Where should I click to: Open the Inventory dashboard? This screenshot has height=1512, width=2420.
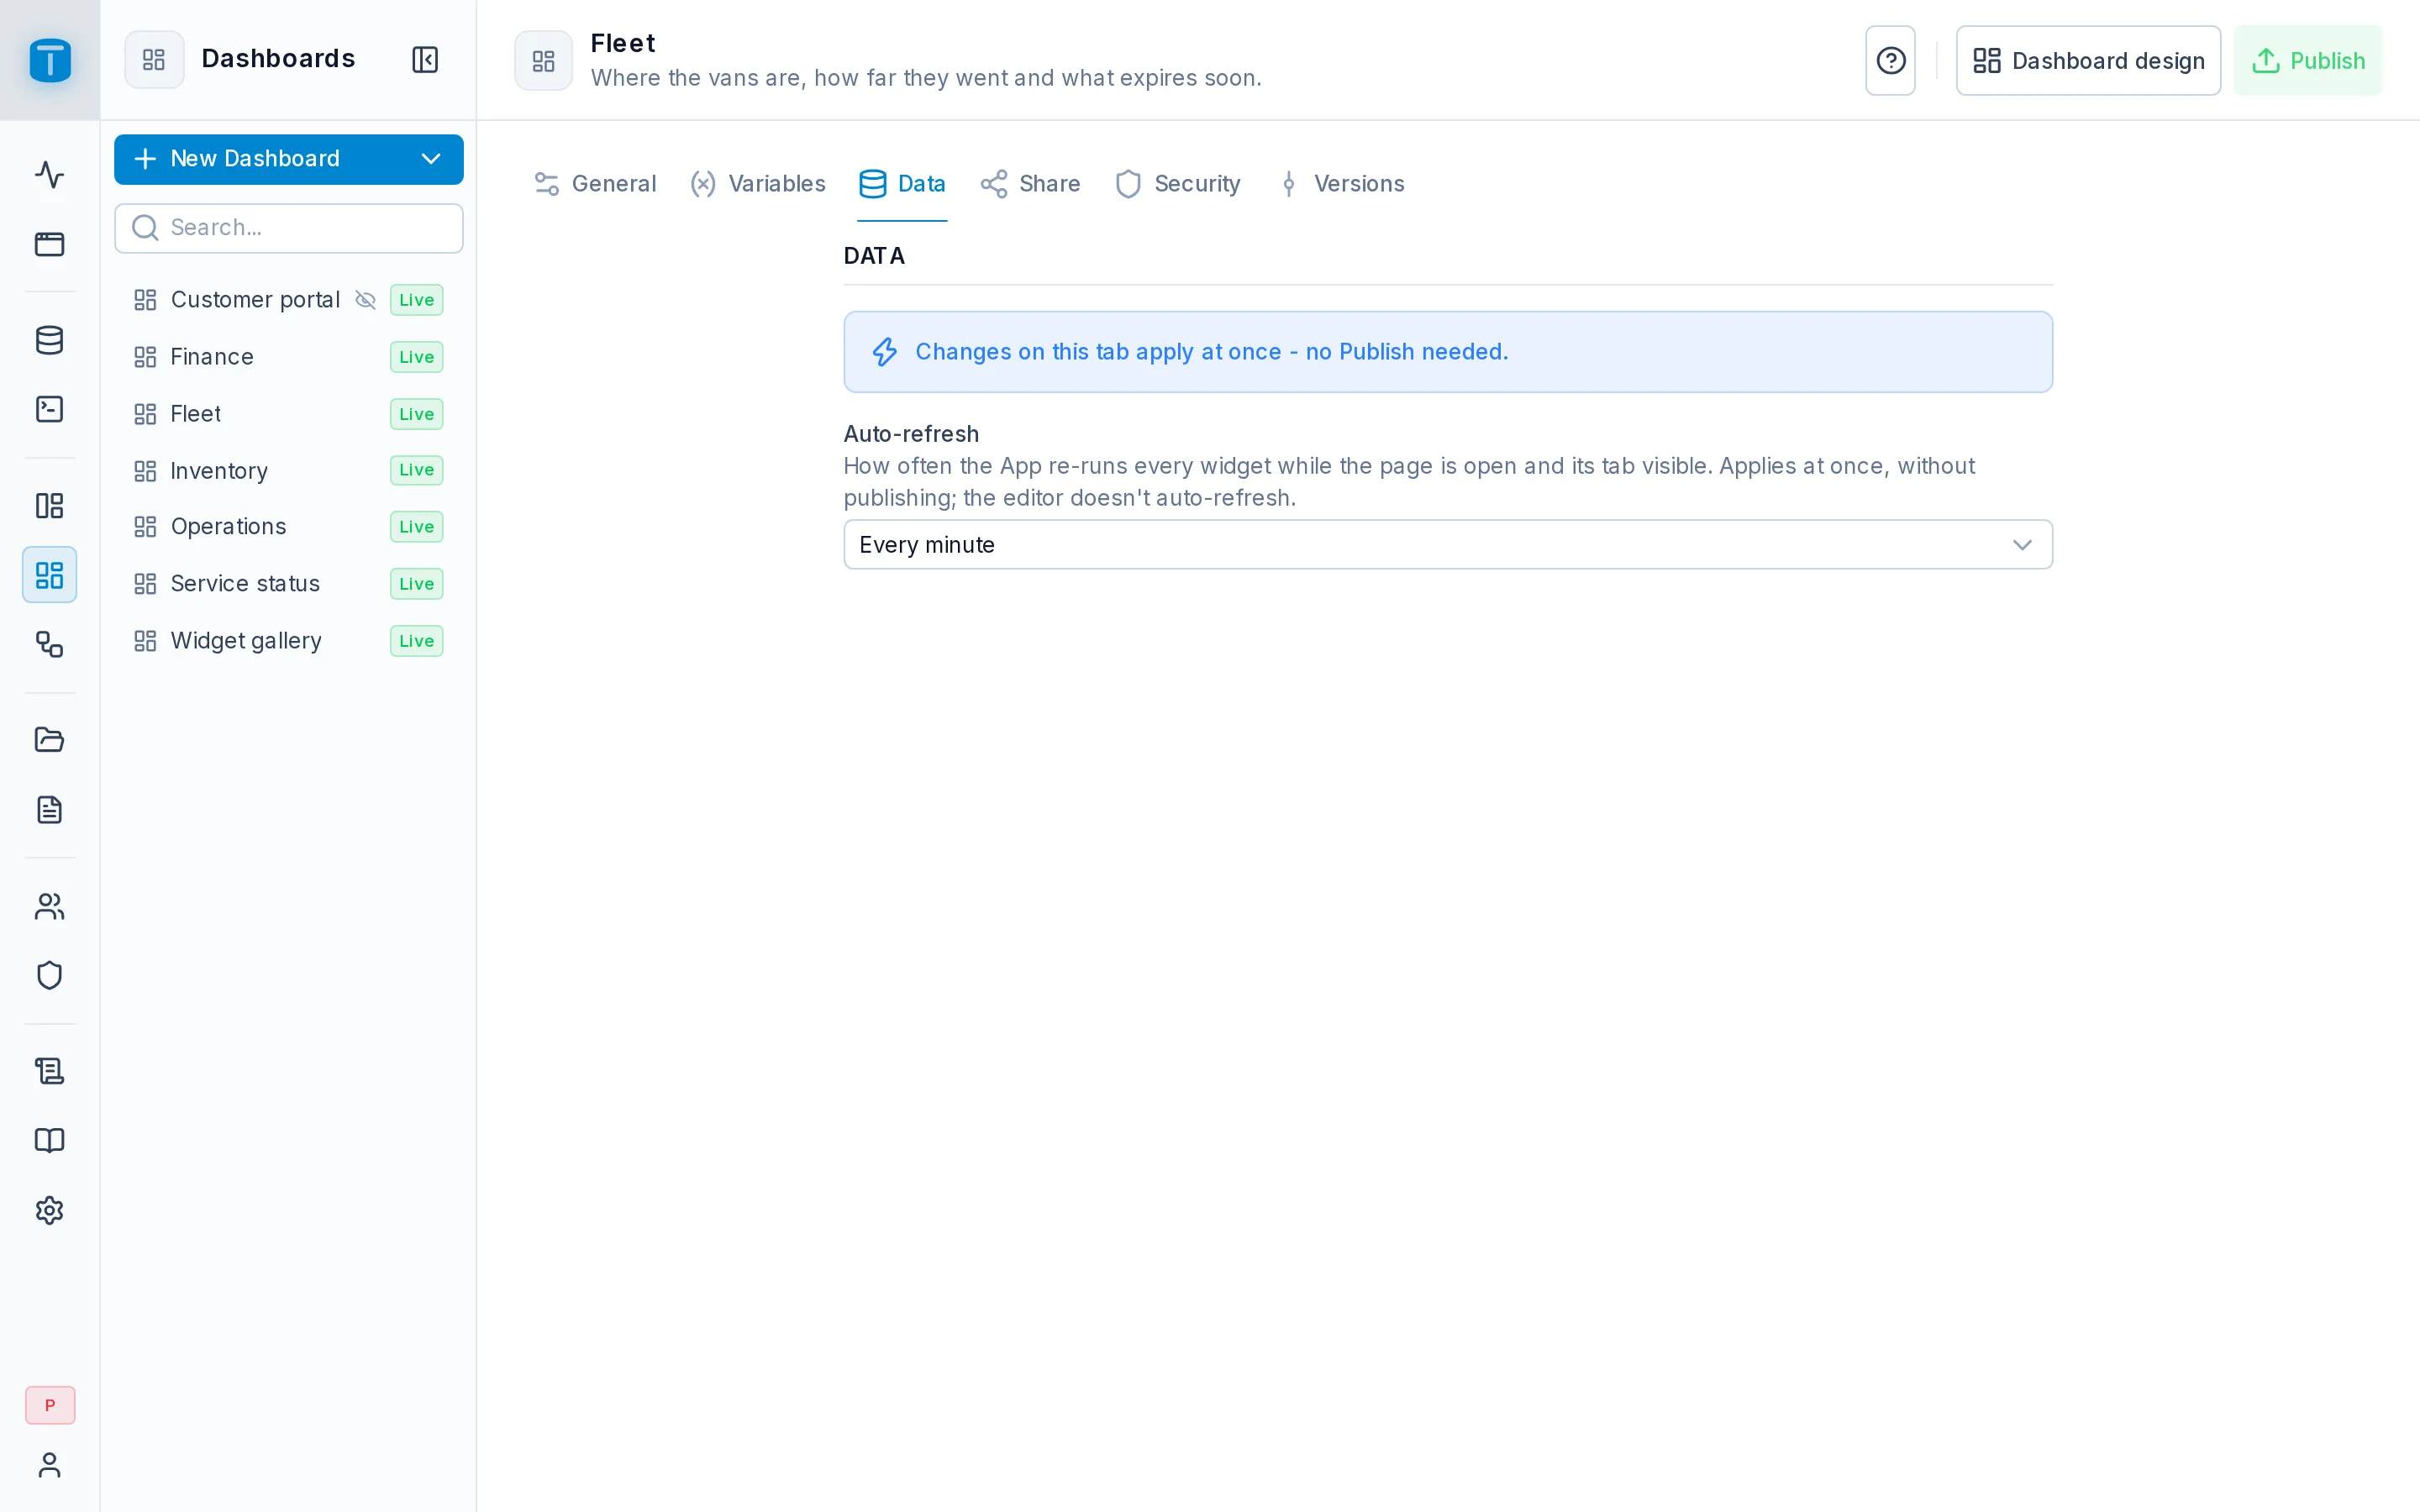[288, 470]
